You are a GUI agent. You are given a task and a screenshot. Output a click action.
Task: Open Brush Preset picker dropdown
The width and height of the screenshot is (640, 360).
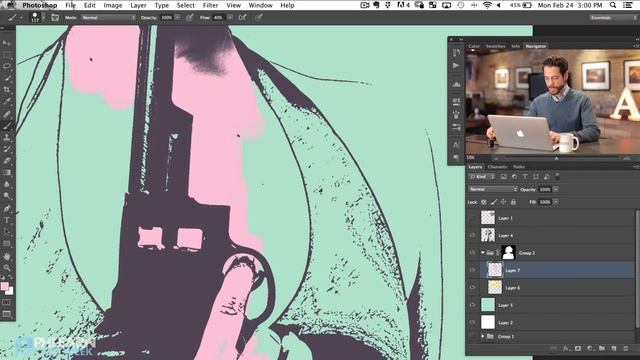coord(43,18)
